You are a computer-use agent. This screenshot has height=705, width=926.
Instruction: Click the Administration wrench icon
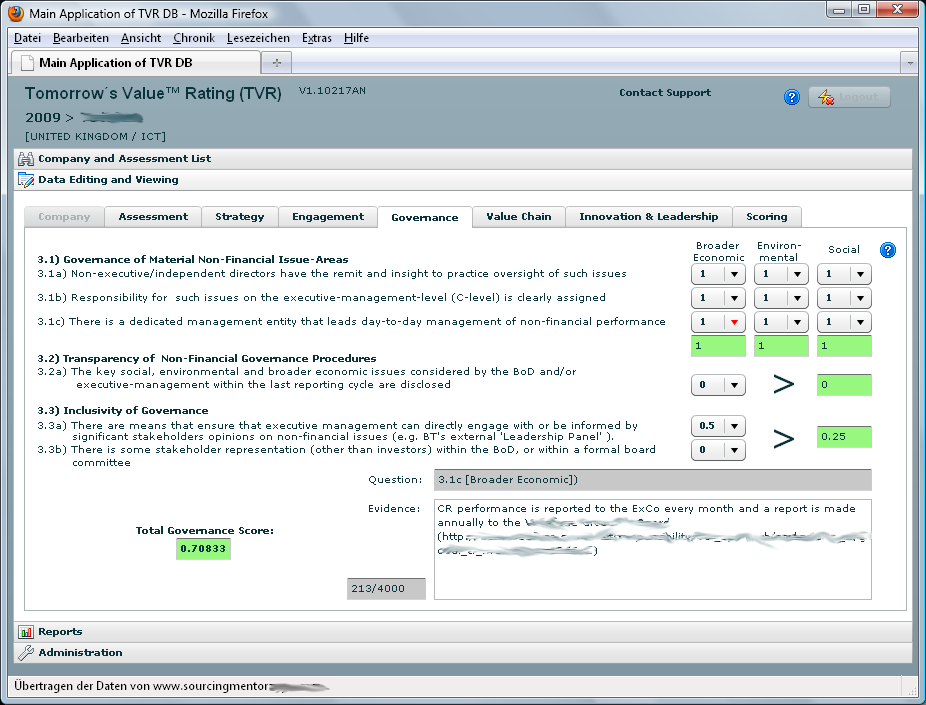click(26, 653)
